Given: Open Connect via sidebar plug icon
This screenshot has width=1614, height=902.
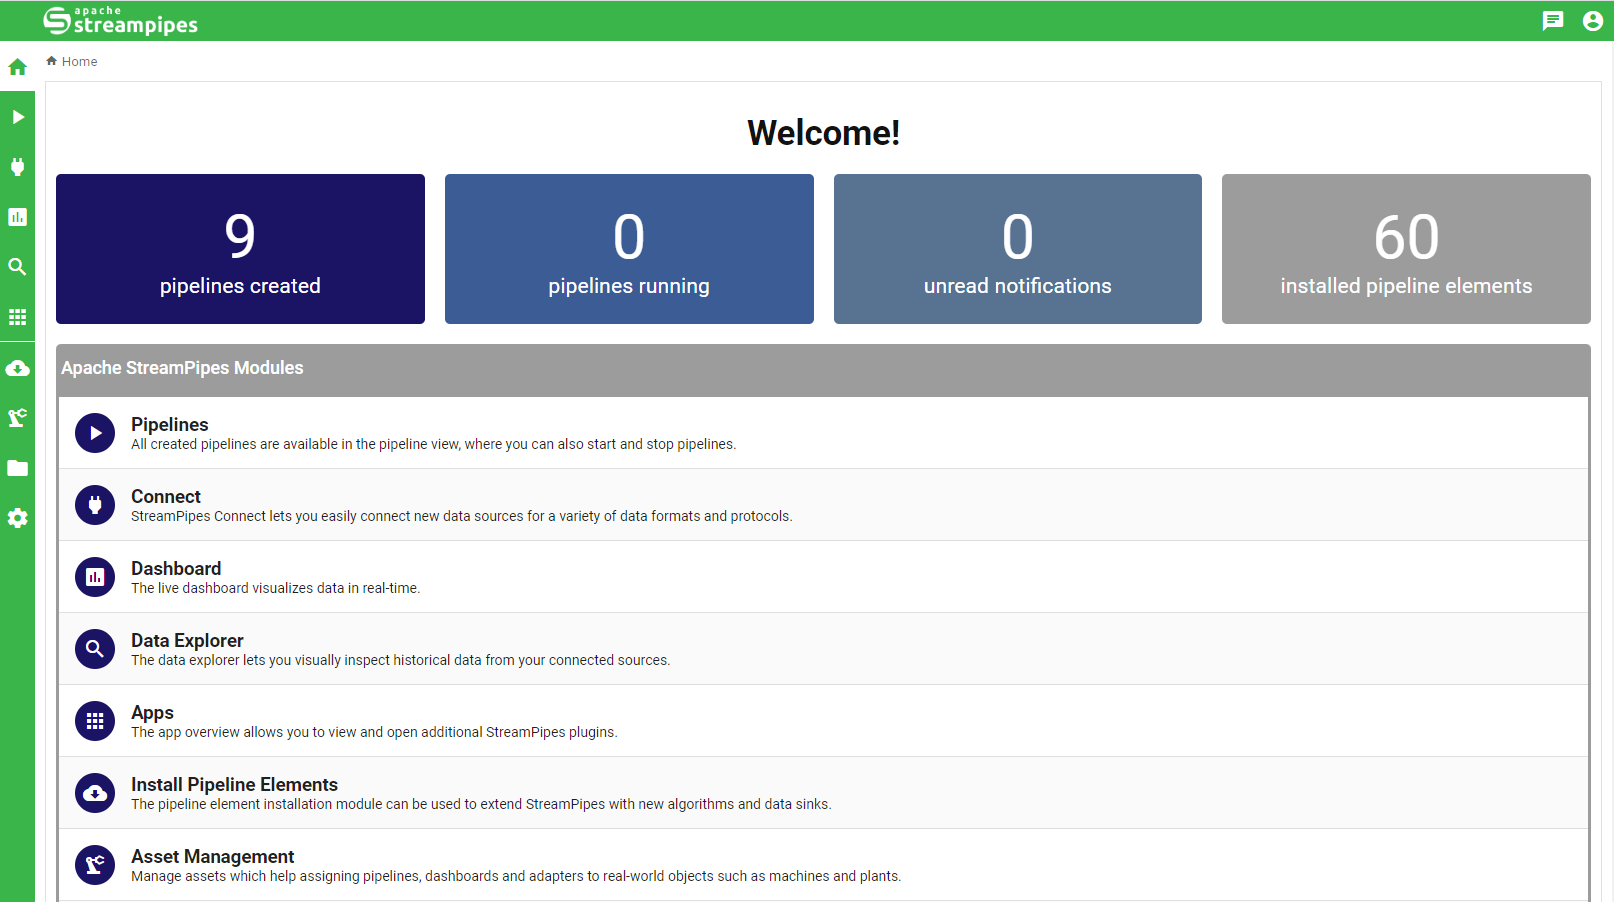Looking at the screenshot, I should pos(17,167).
